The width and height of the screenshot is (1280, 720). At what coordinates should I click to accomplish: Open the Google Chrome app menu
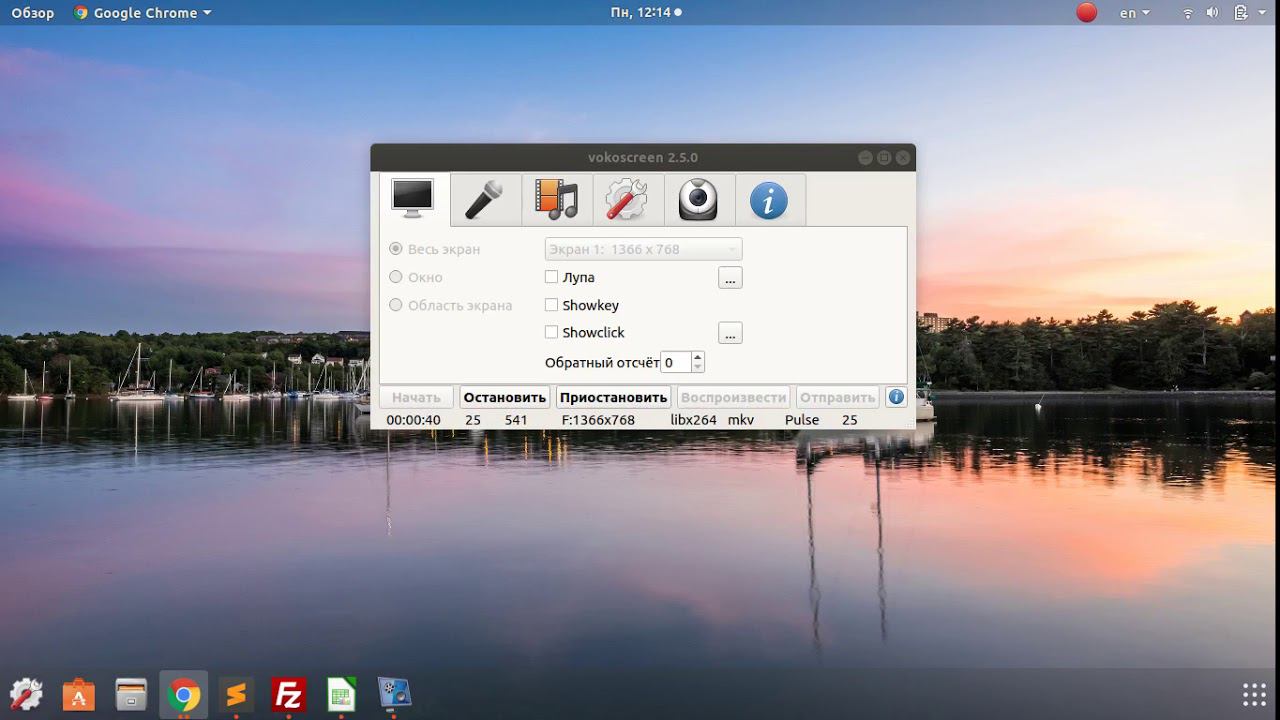143,13
